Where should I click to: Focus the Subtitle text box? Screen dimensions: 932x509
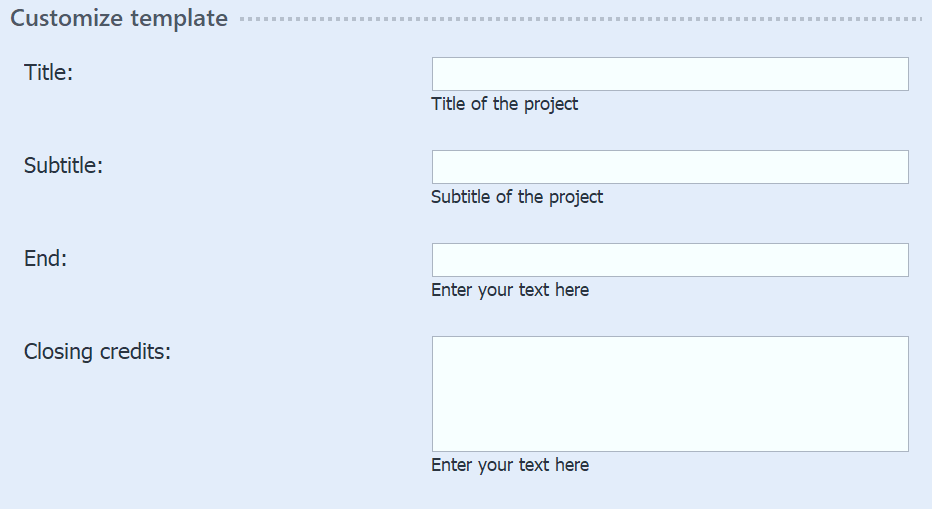pos(670,167)
